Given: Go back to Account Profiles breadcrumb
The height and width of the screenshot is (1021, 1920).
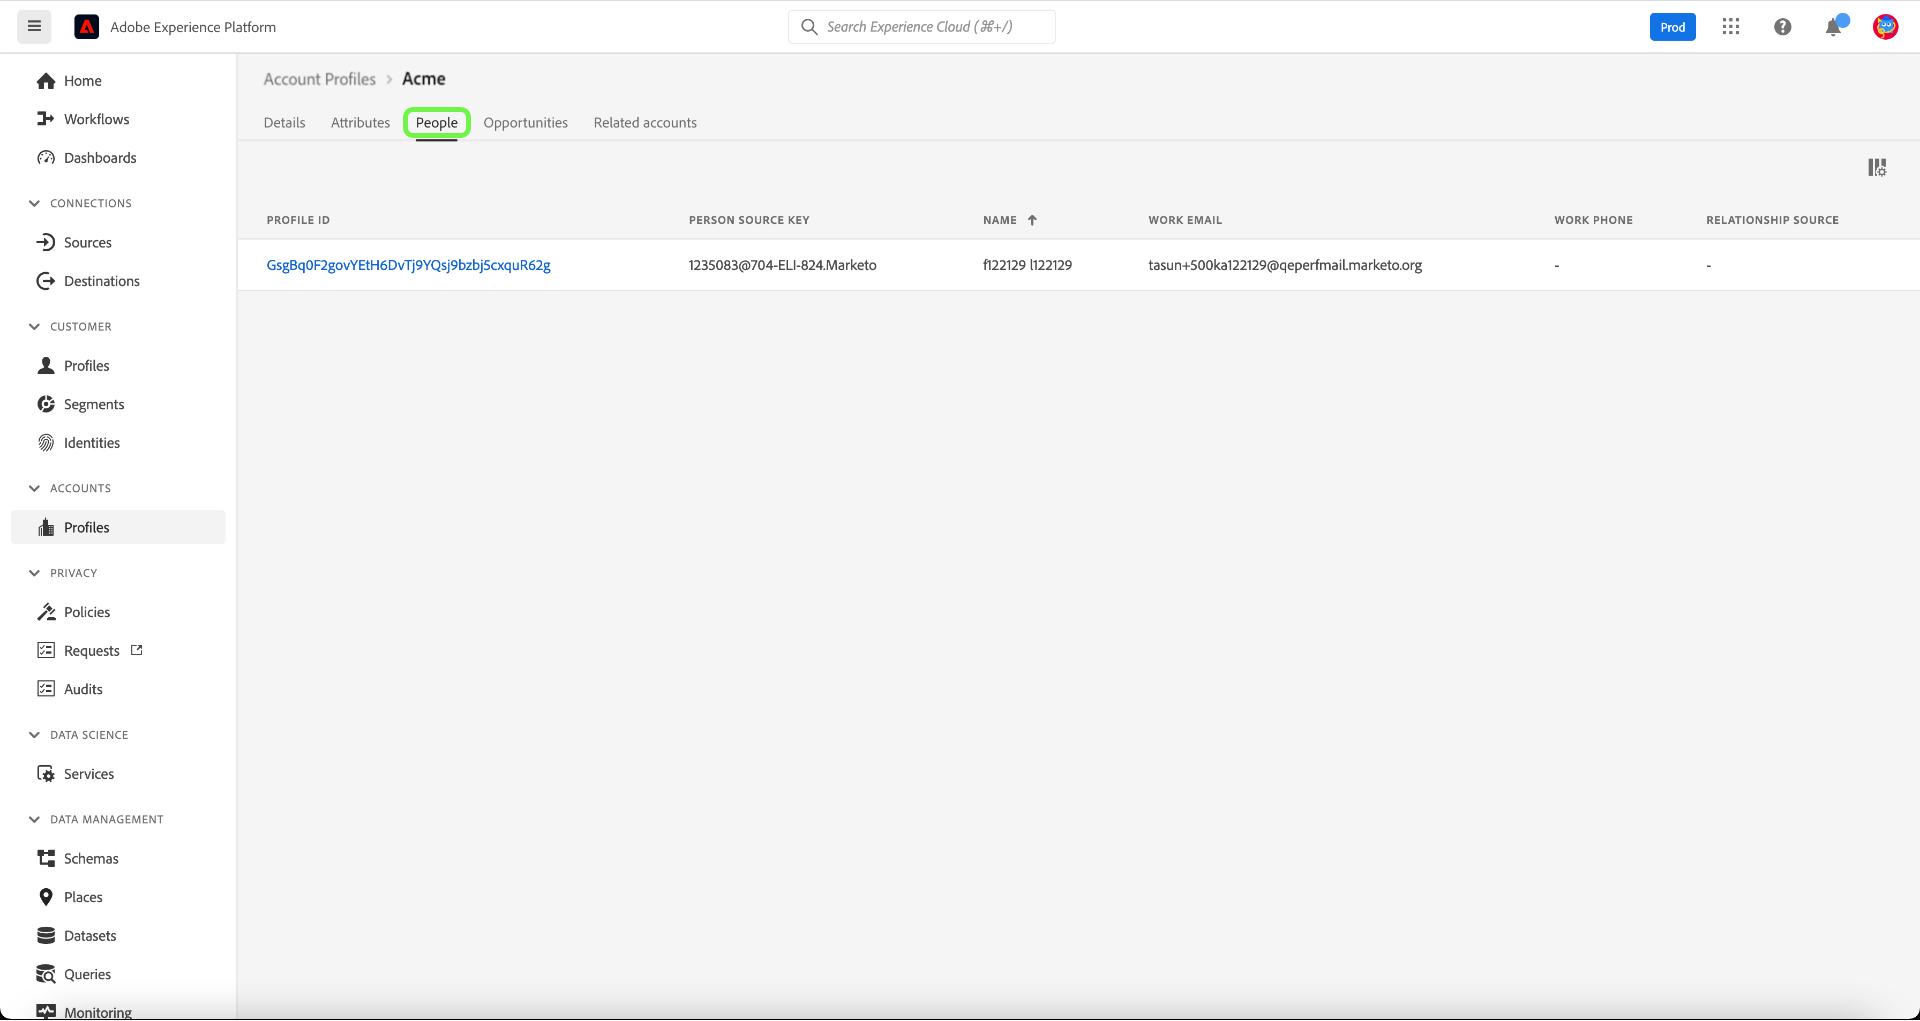Looking at the screenshot, I should (x=320, y=79).
